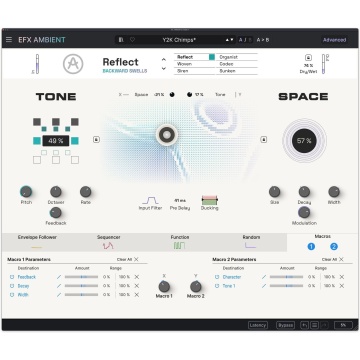Click polarity pencil icon in Feedback row
This screenshot has width=360, height=360.
(59, 277)
